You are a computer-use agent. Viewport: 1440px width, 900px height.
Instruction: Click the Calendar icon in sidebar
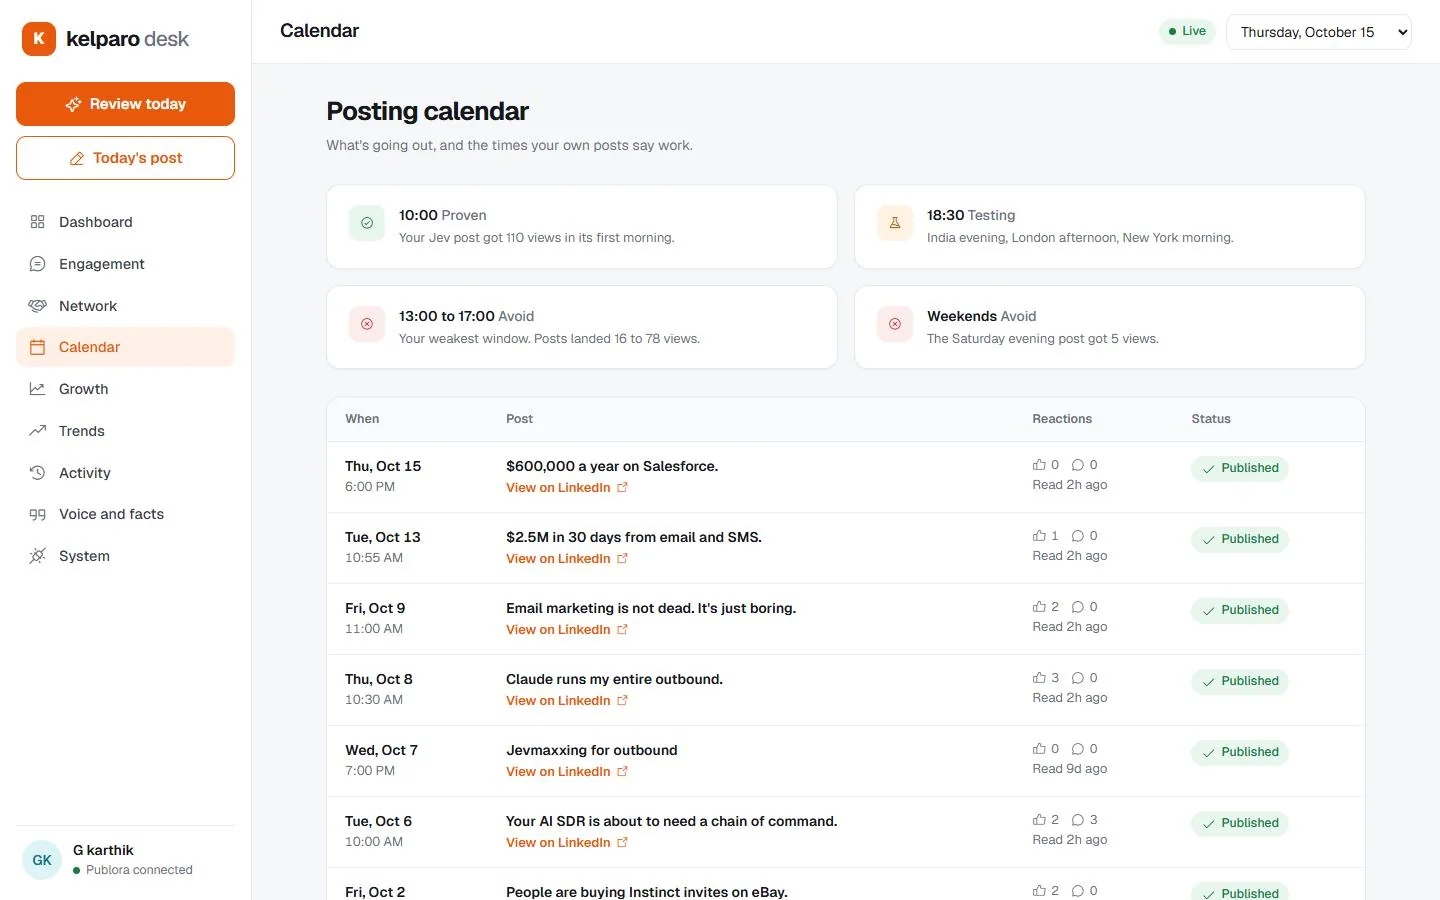tap(38, 347)
